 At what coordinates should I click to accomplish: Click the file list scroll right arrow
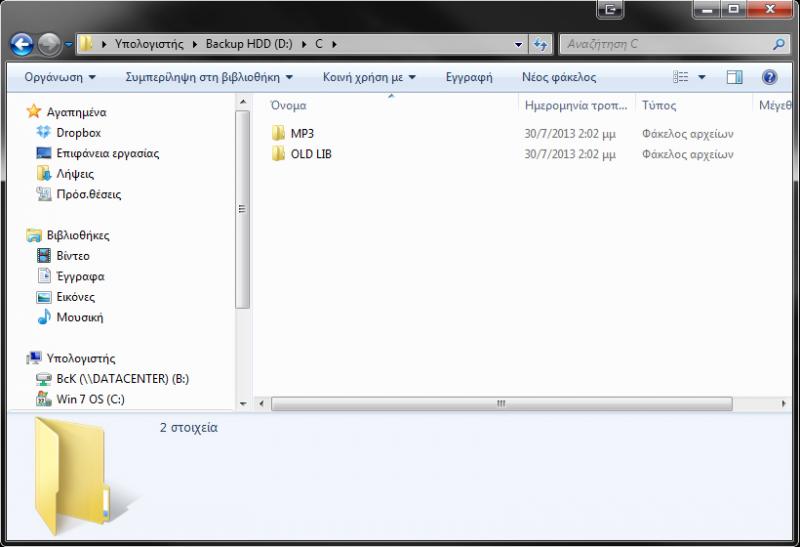coord(784,404)
